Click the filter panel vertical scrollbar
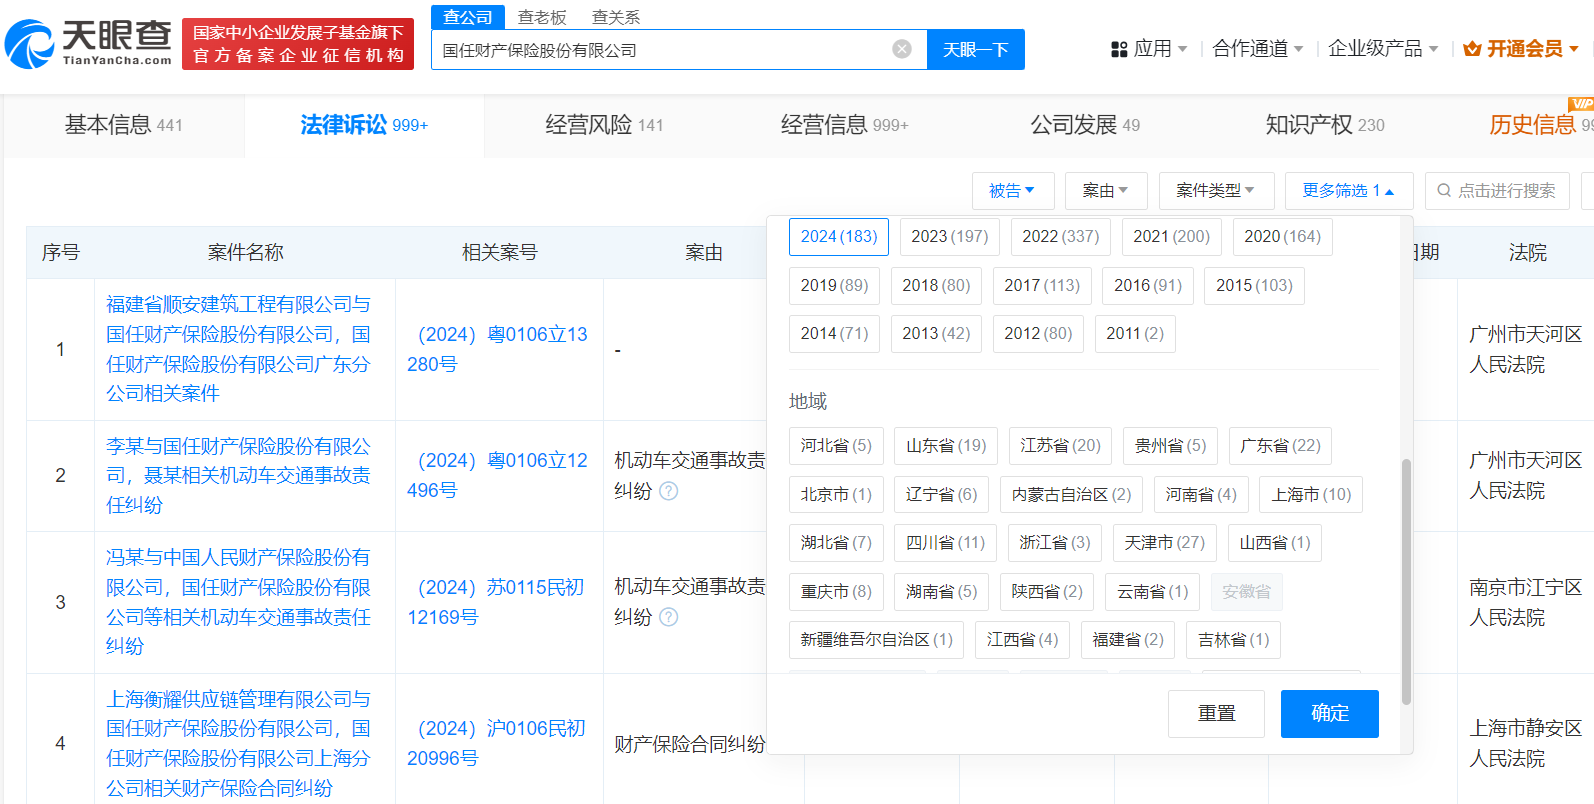 click(1406, 582)
